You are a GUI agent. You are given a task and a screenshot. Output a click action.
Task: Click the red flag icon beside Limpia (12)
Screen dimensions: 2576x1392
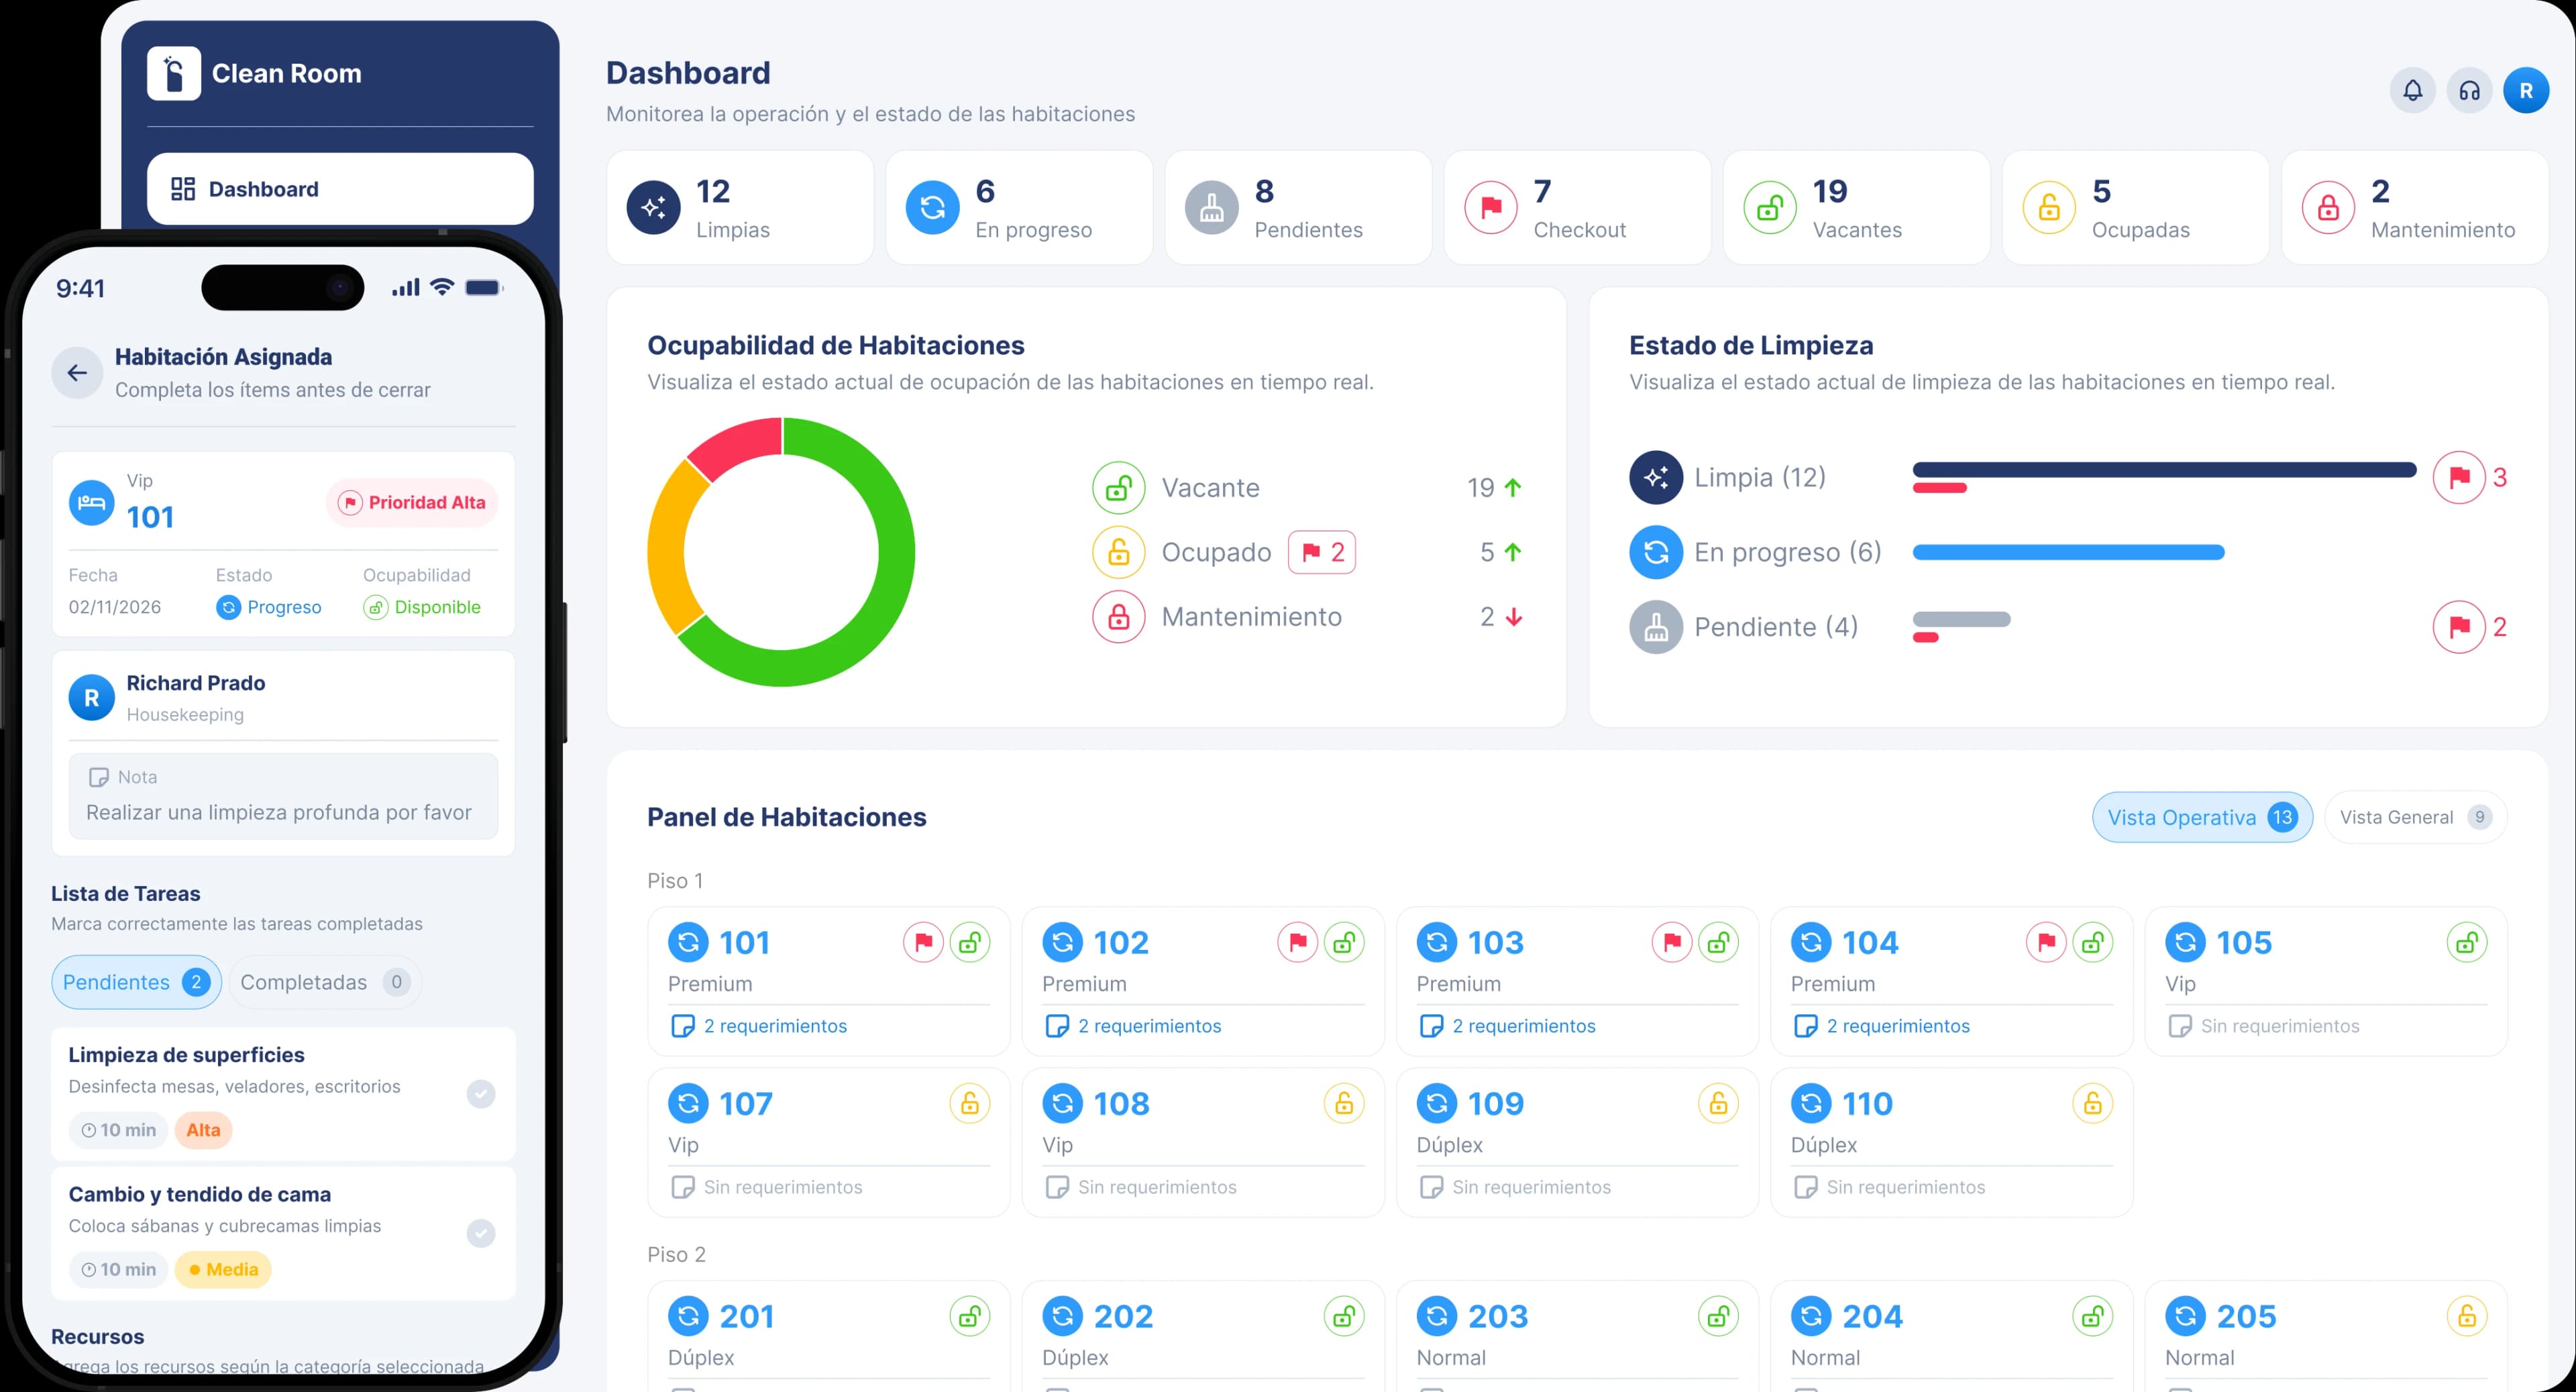click(x=2458, y=478)
